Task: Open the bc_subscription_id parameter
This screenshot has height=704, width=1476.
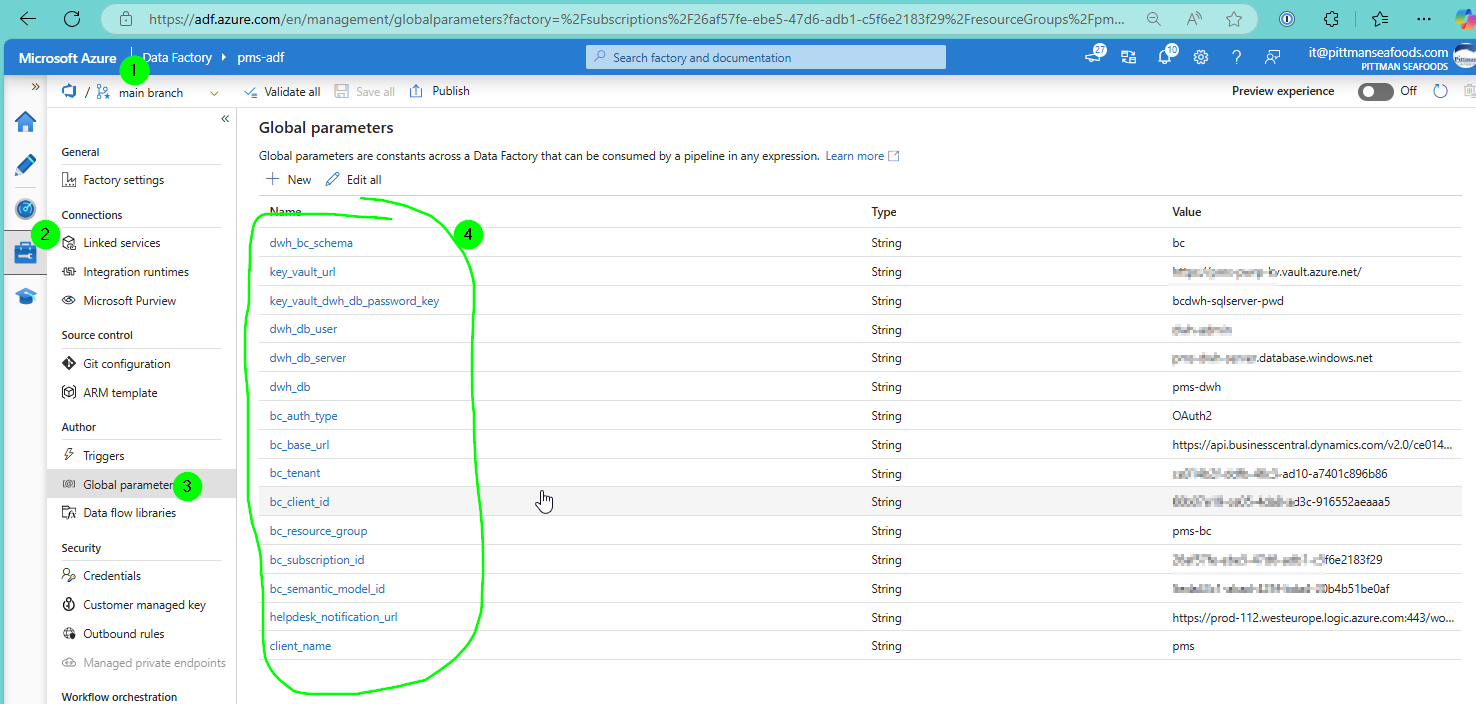Action: pyautogui.click(x=317, y=560)
